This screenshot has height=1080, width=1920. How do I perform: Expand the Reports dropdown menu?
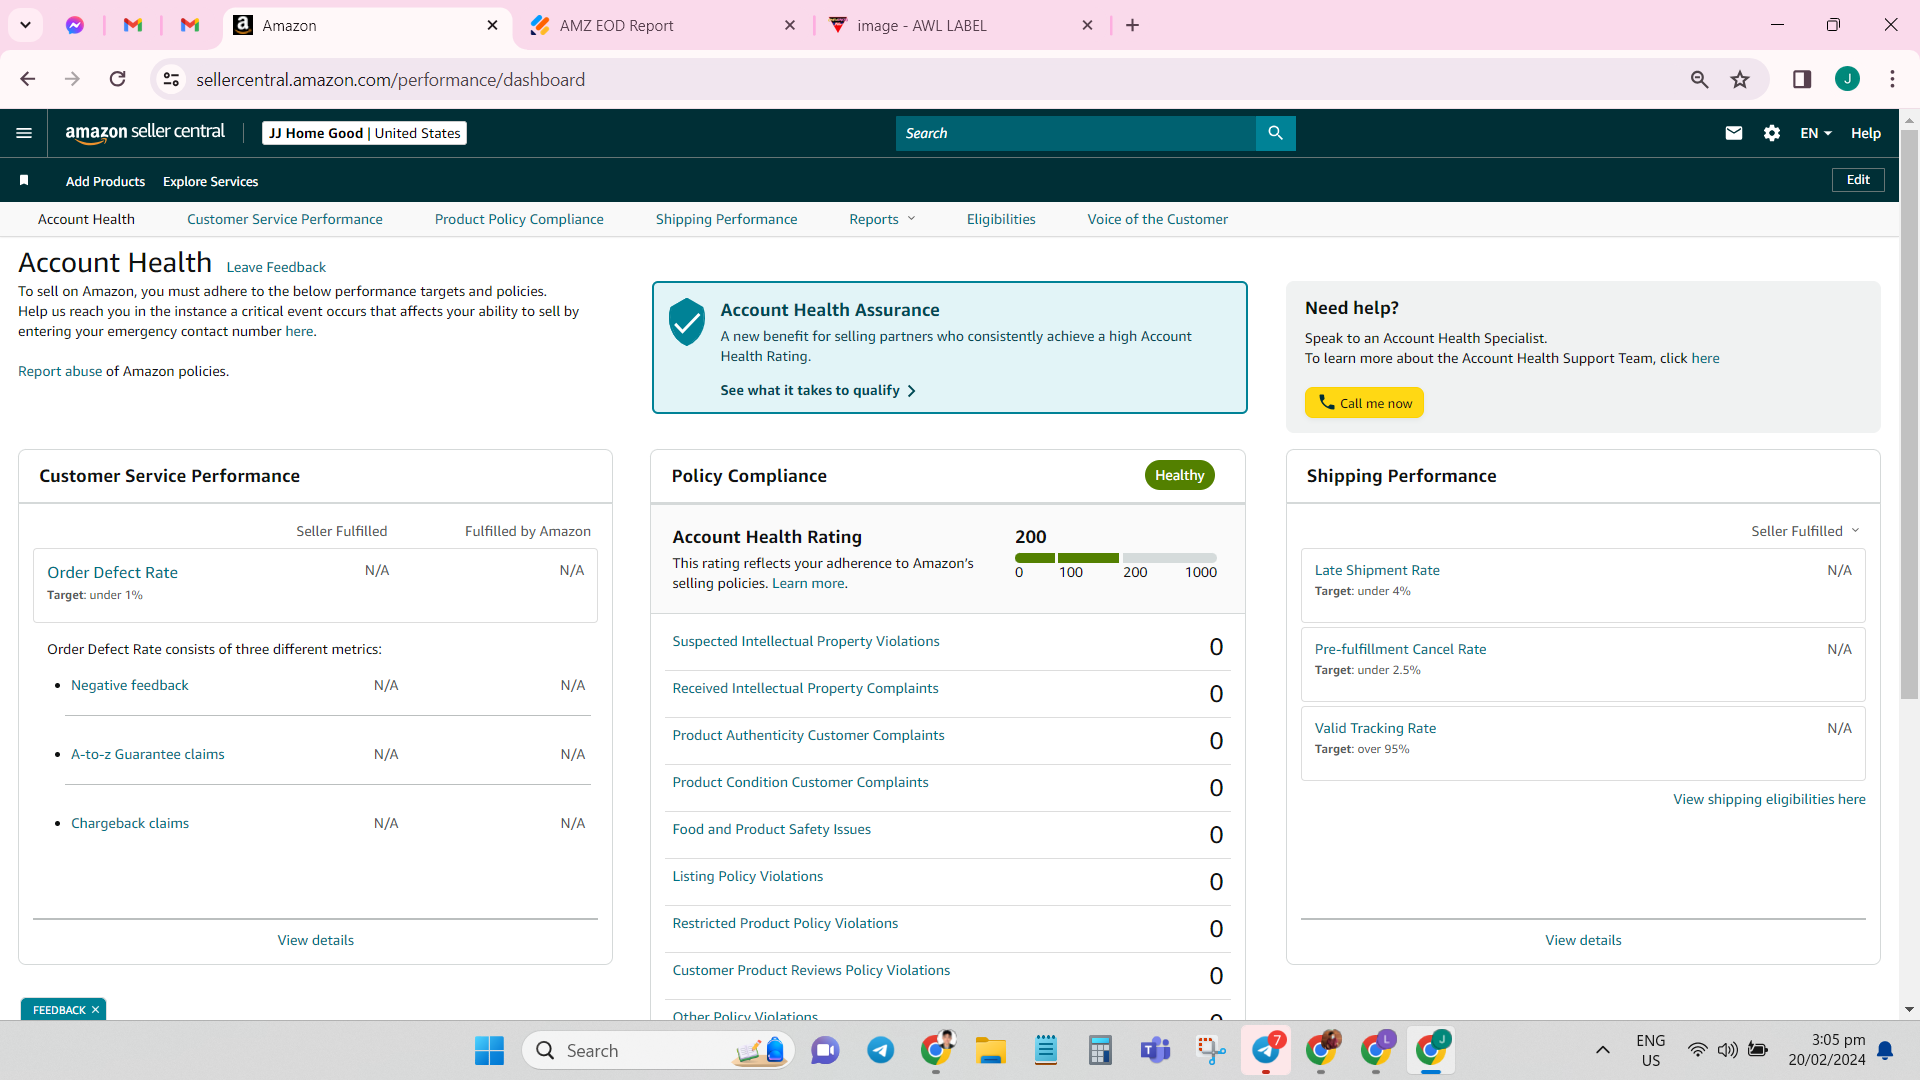point(882,219)
